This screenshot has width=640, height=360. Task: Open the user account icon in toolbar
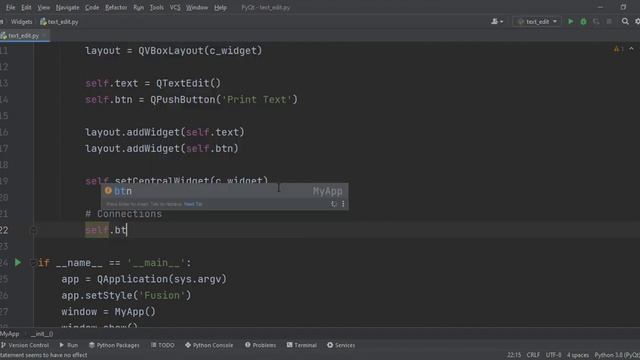(x=497, y=22)
